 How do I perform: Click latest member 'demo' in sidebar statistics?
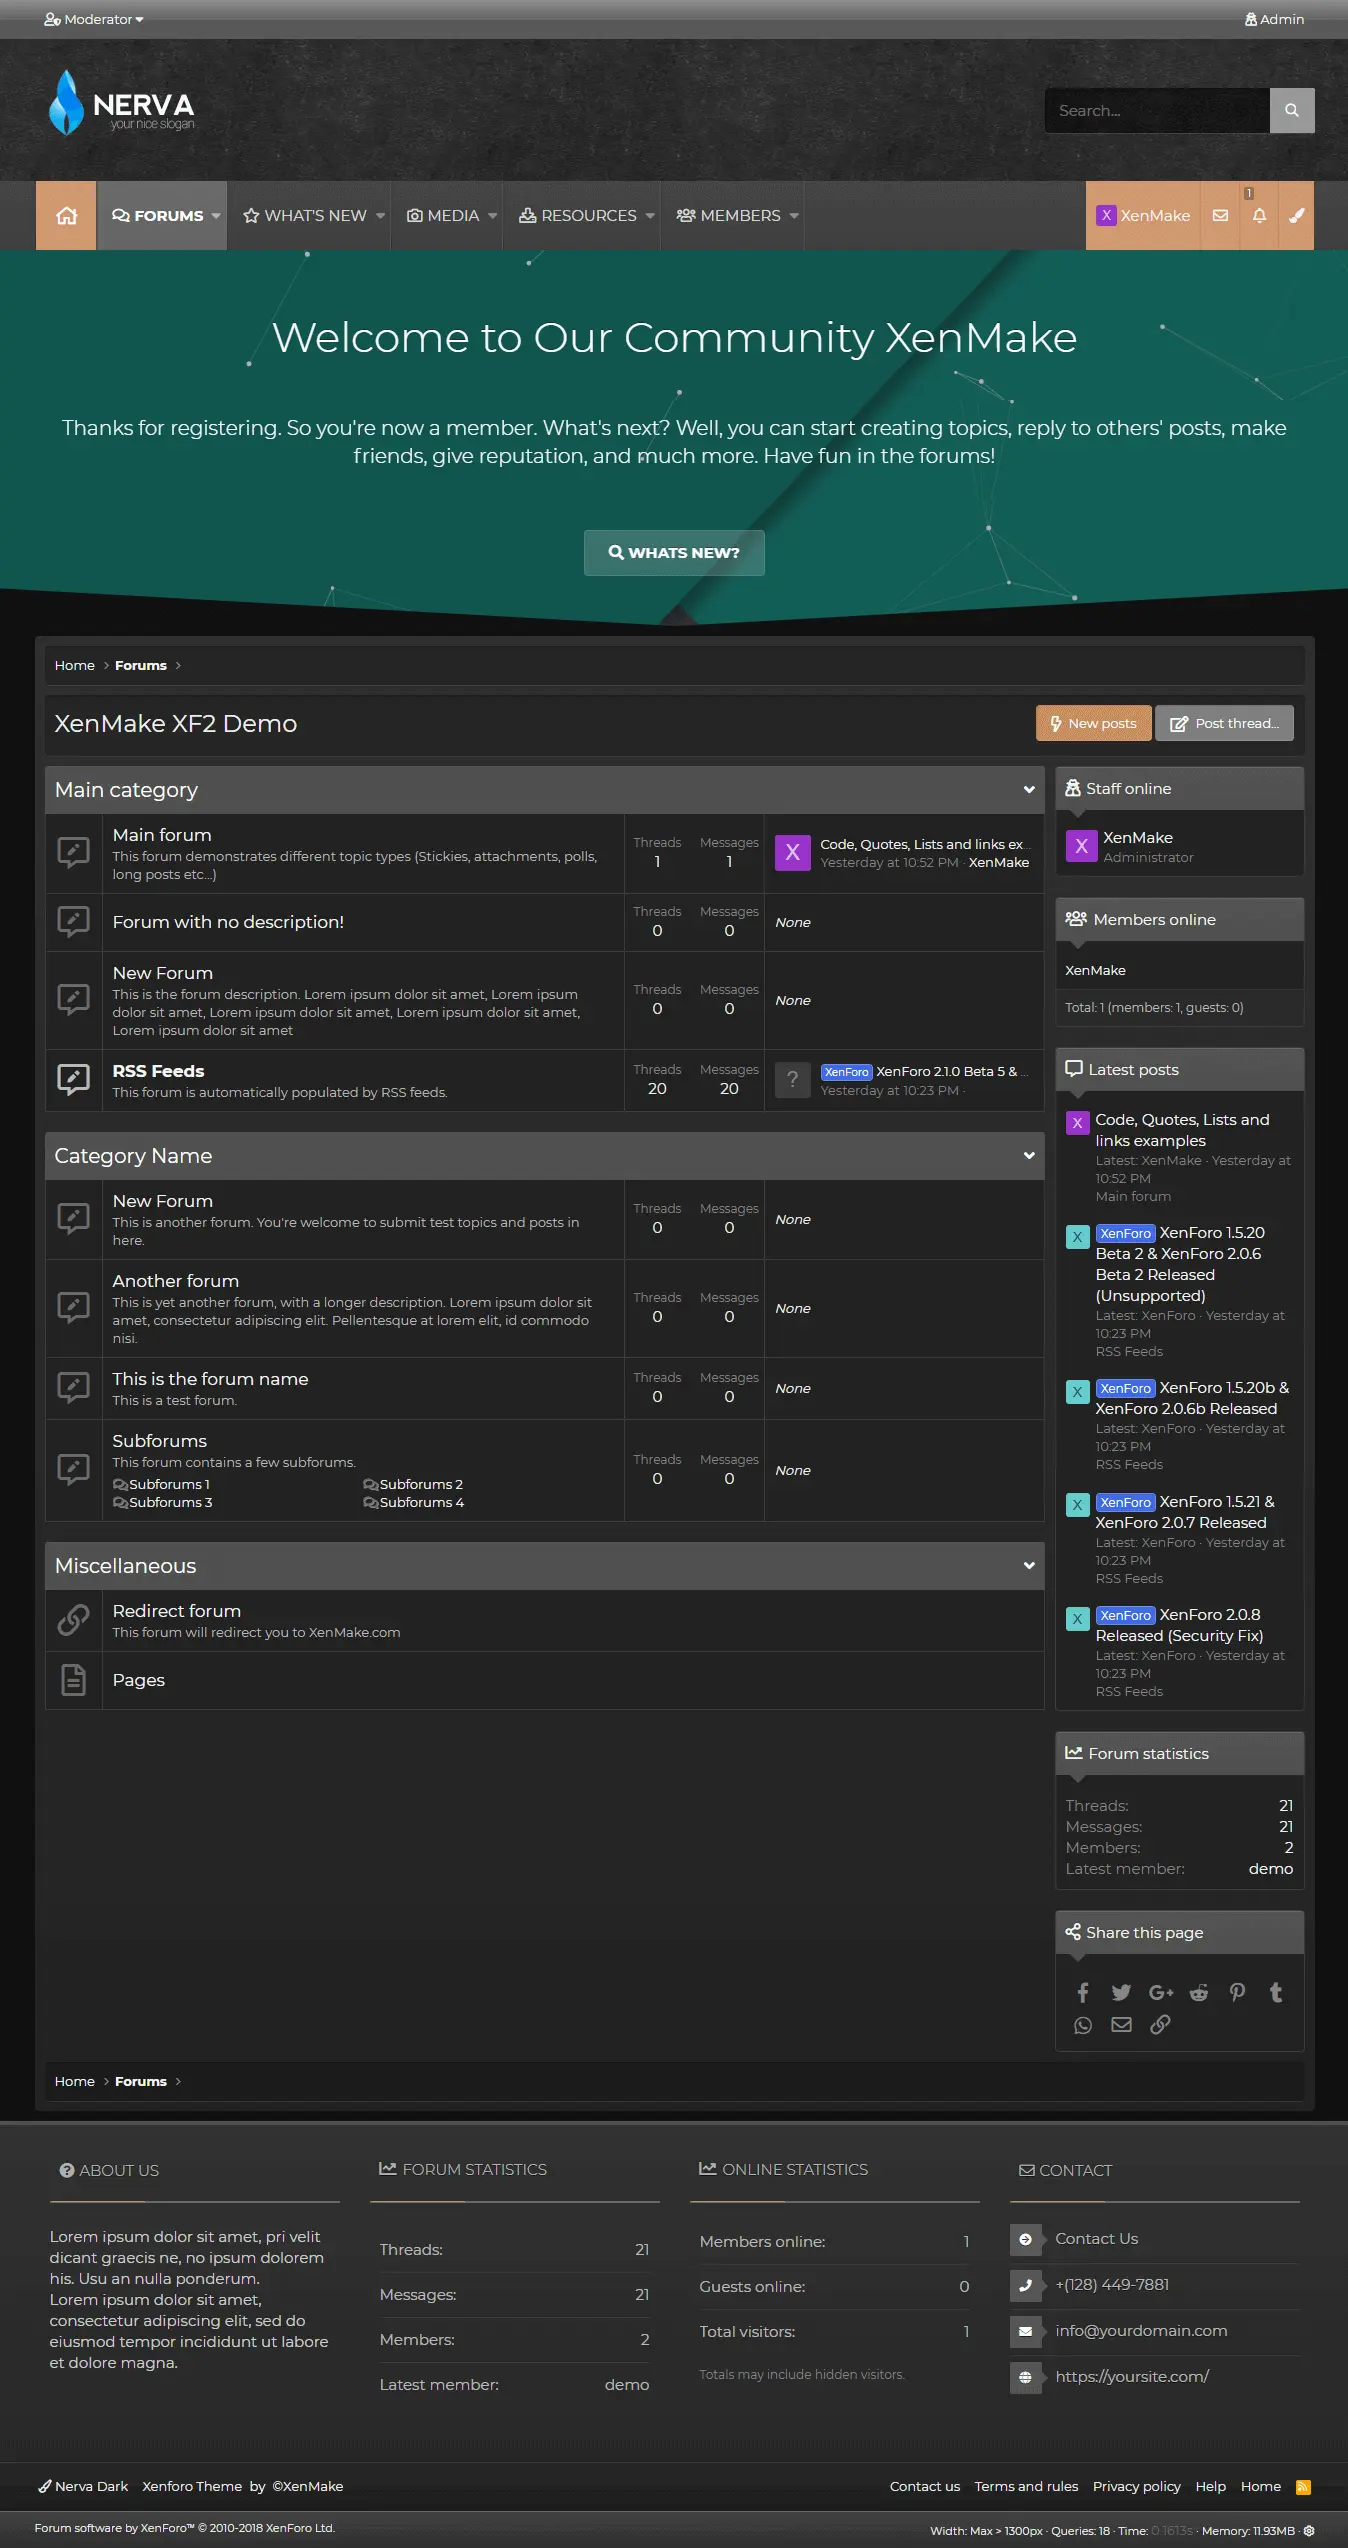coord(1270,1868)
